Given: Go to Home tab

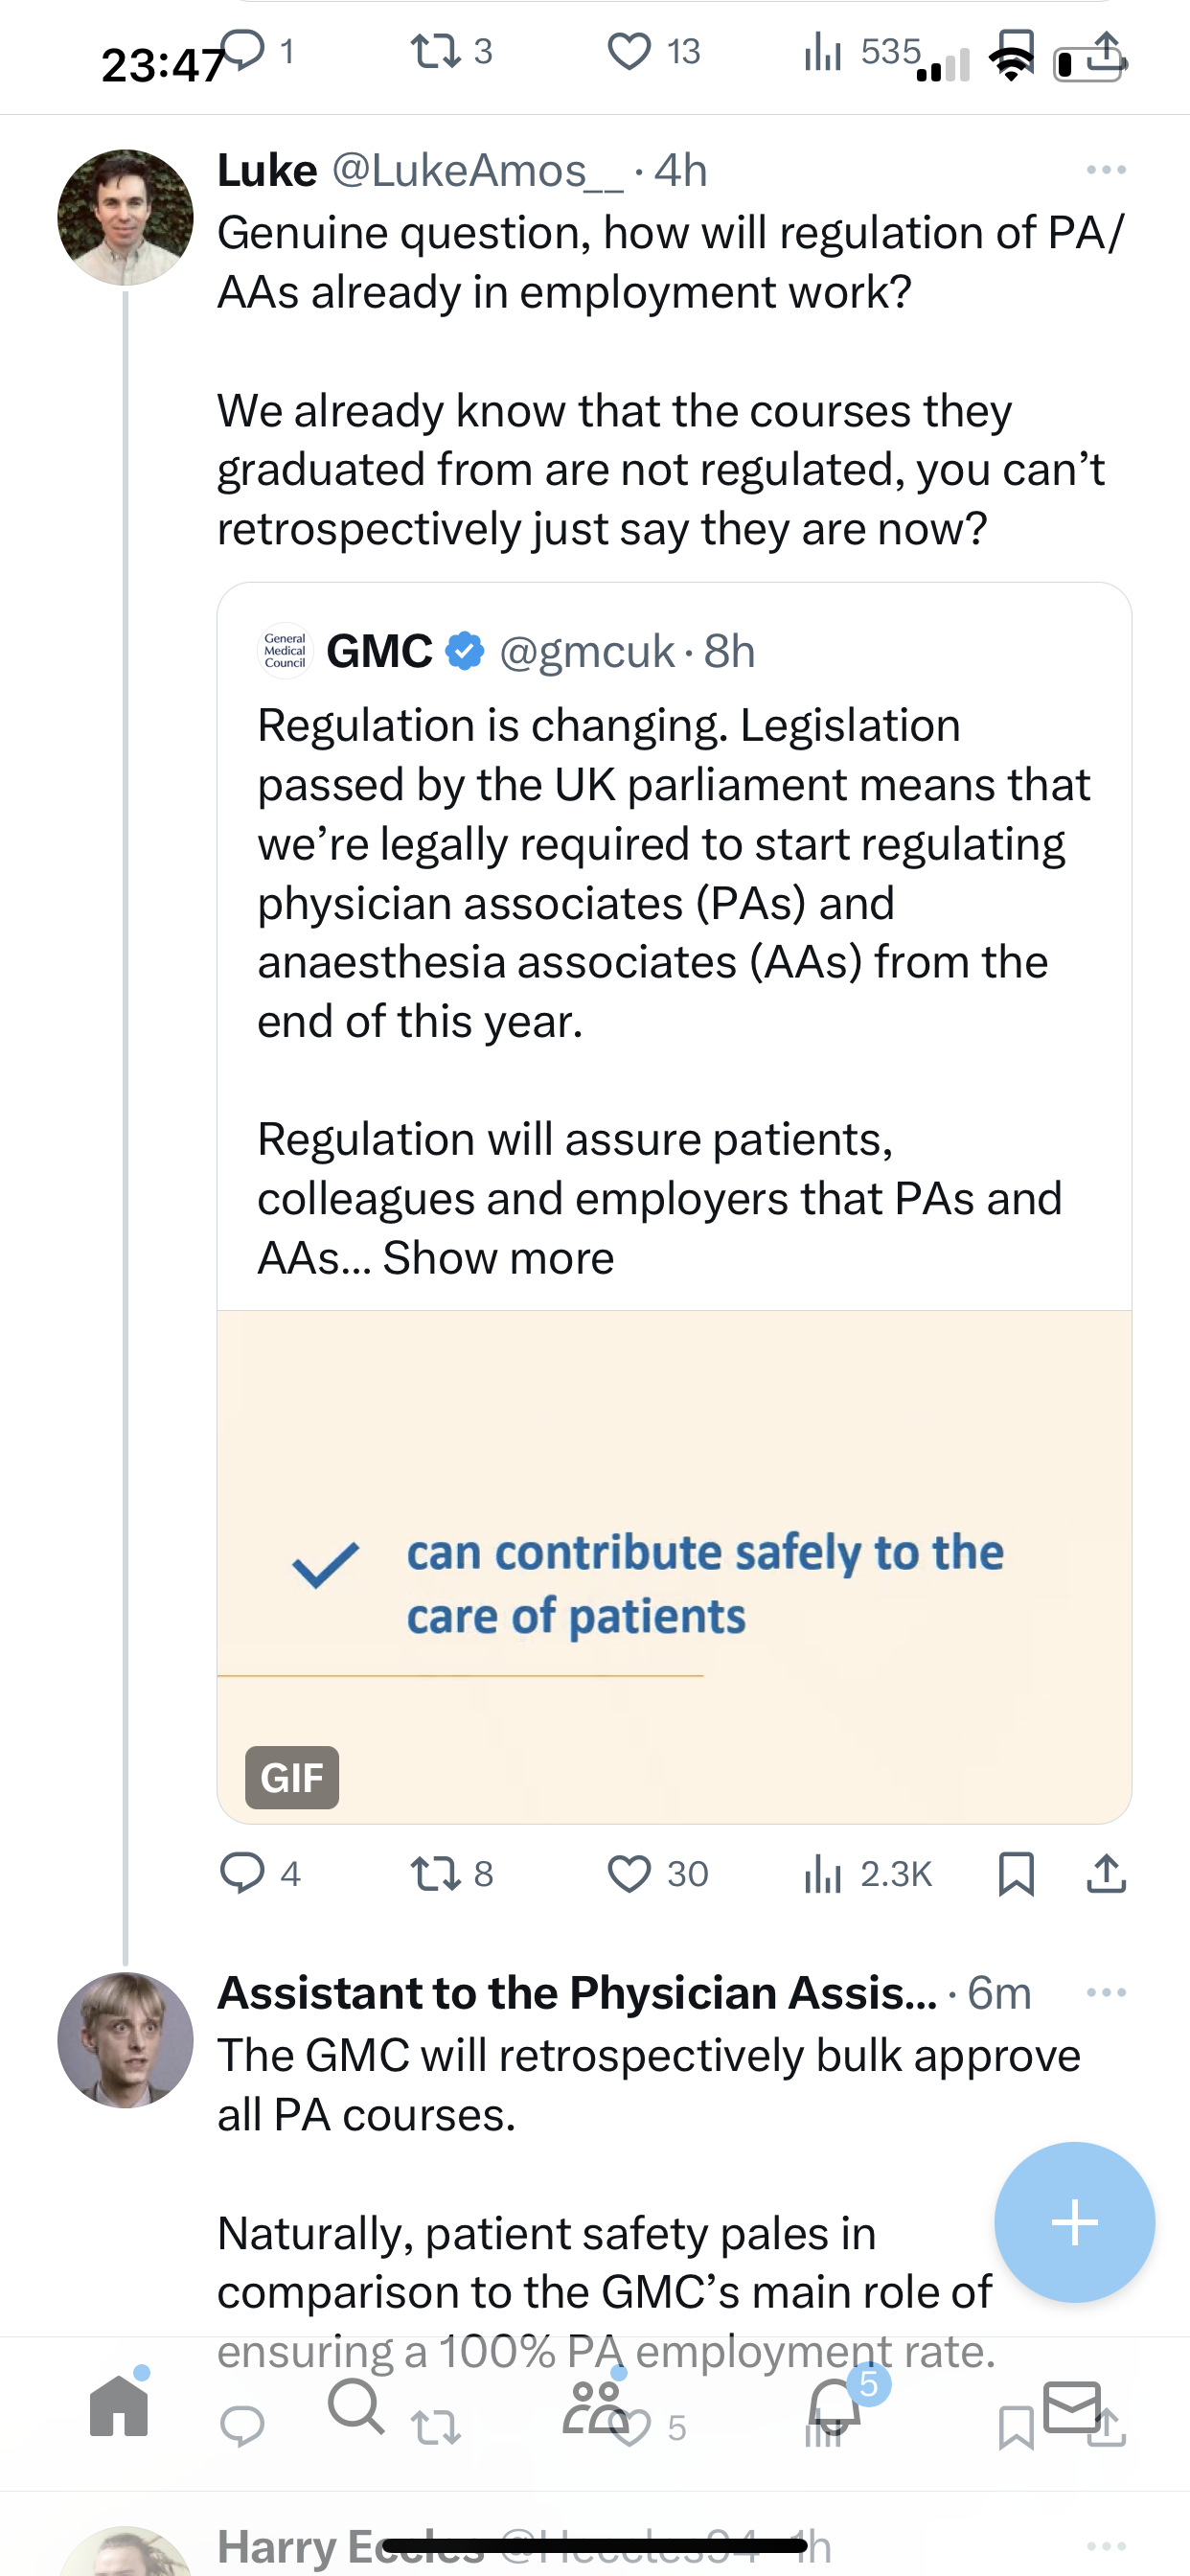Looking at the screenshot, I should 119,2405.
